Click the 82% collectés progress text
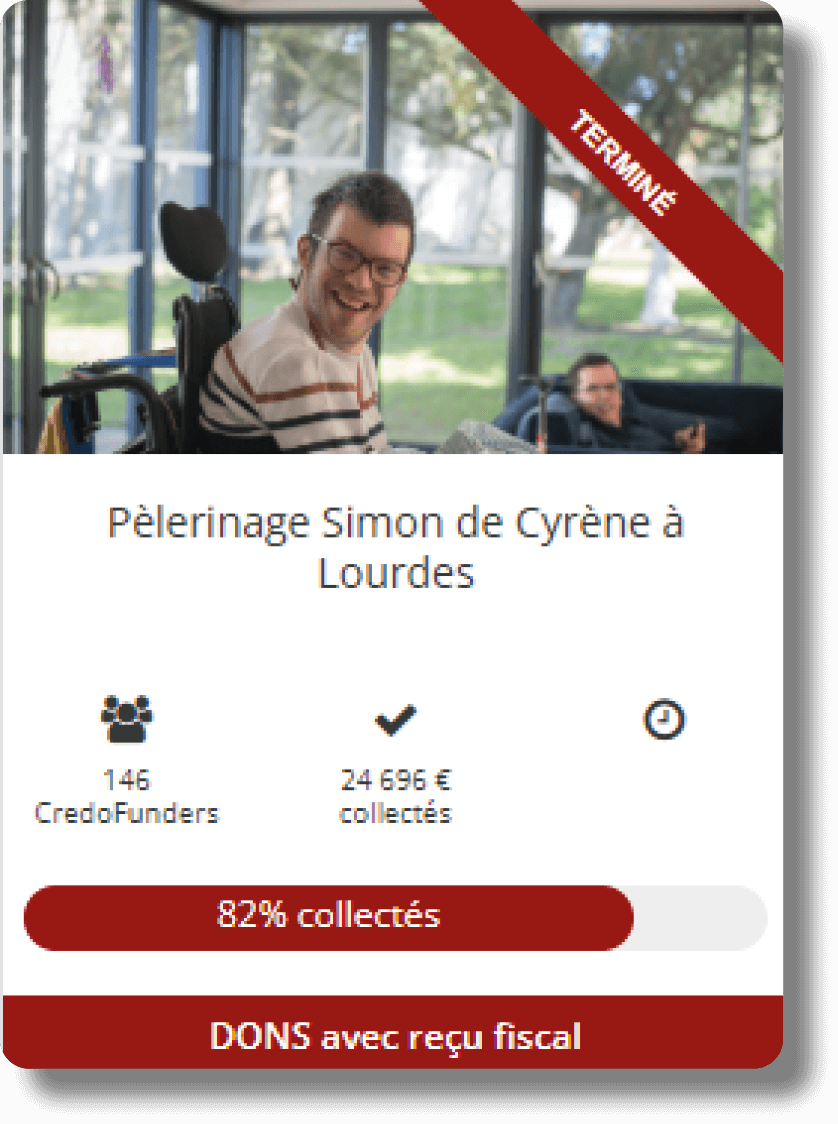The width and height of the screenshot is (838, 1124). (328, 915)
